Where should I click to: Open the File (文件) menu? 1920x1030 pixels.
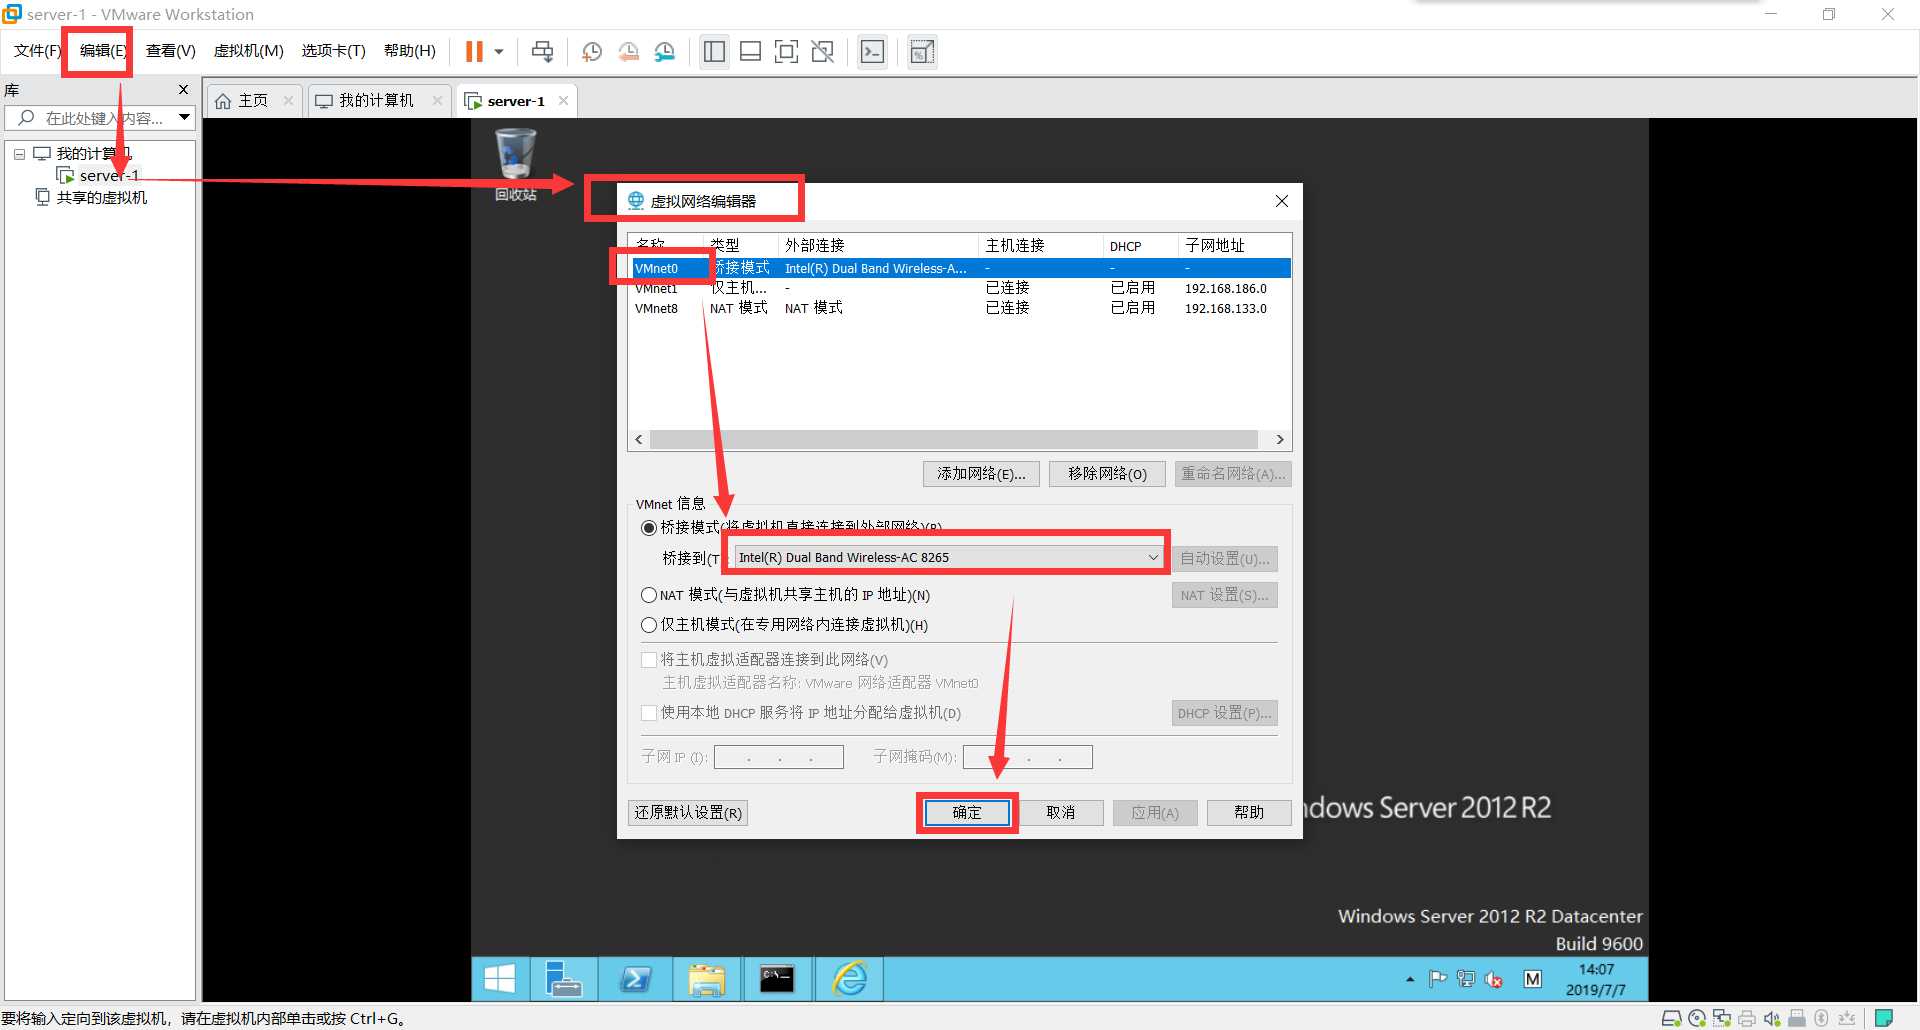tap(37, 51)
